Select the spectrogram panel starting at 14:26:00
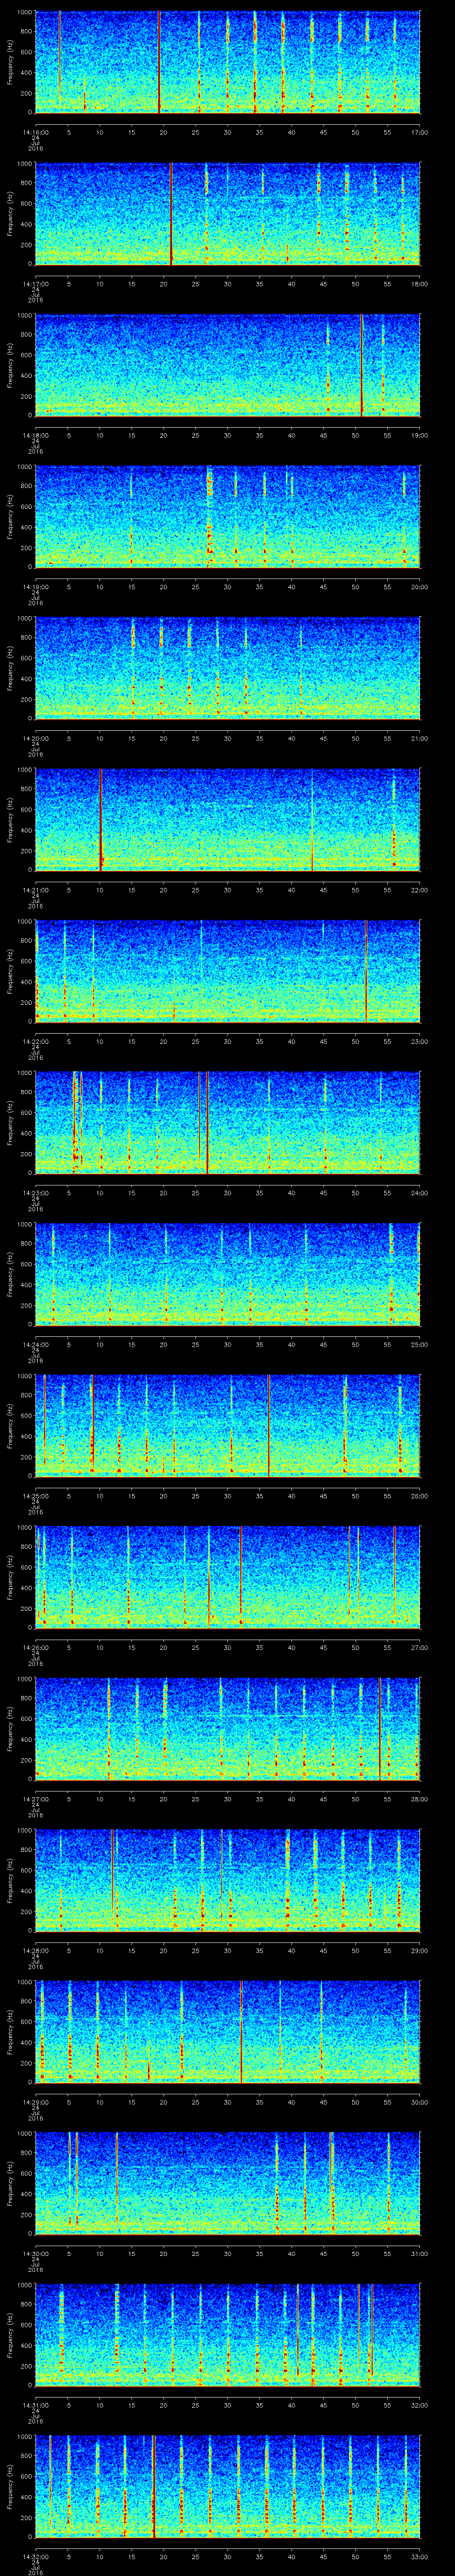 click(227, 1577)
